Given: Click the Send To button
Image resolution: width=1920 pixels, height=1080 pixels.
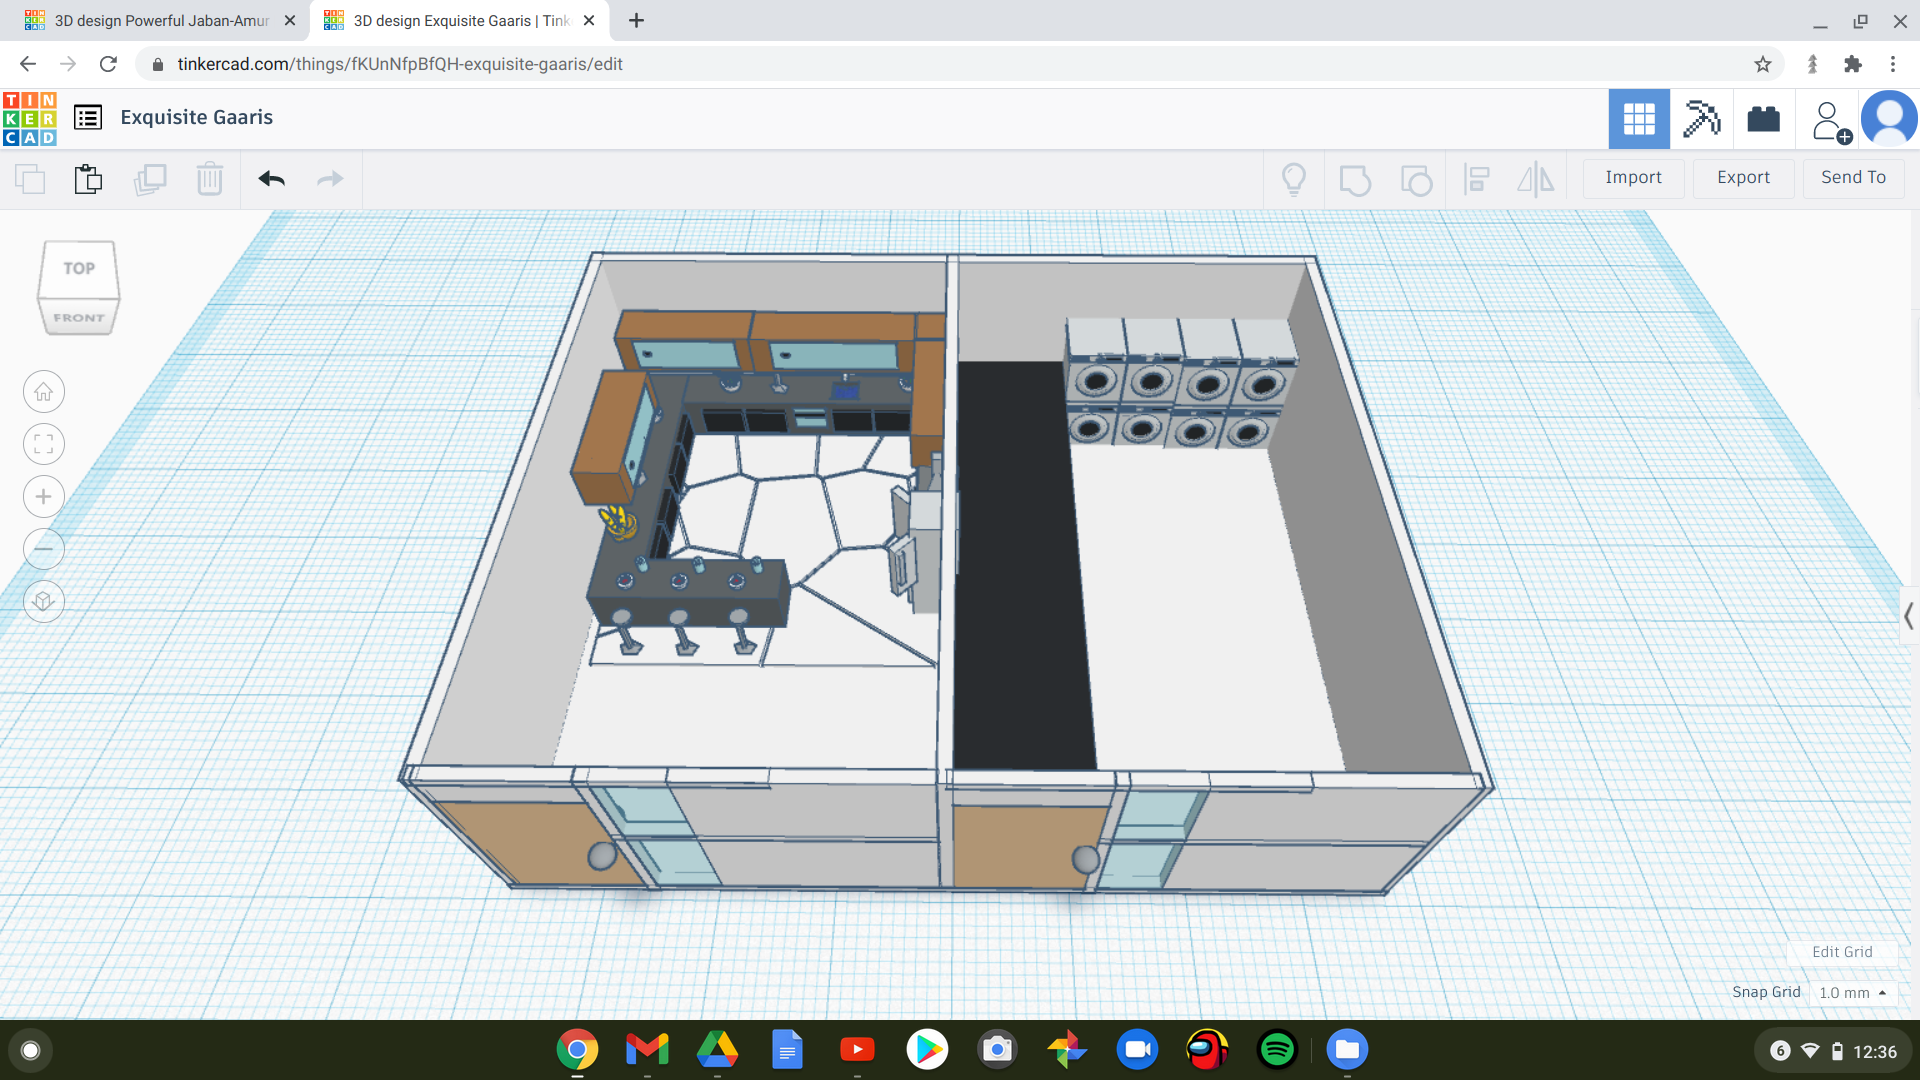Looking at the screenshot, I should coord(1853,178).
